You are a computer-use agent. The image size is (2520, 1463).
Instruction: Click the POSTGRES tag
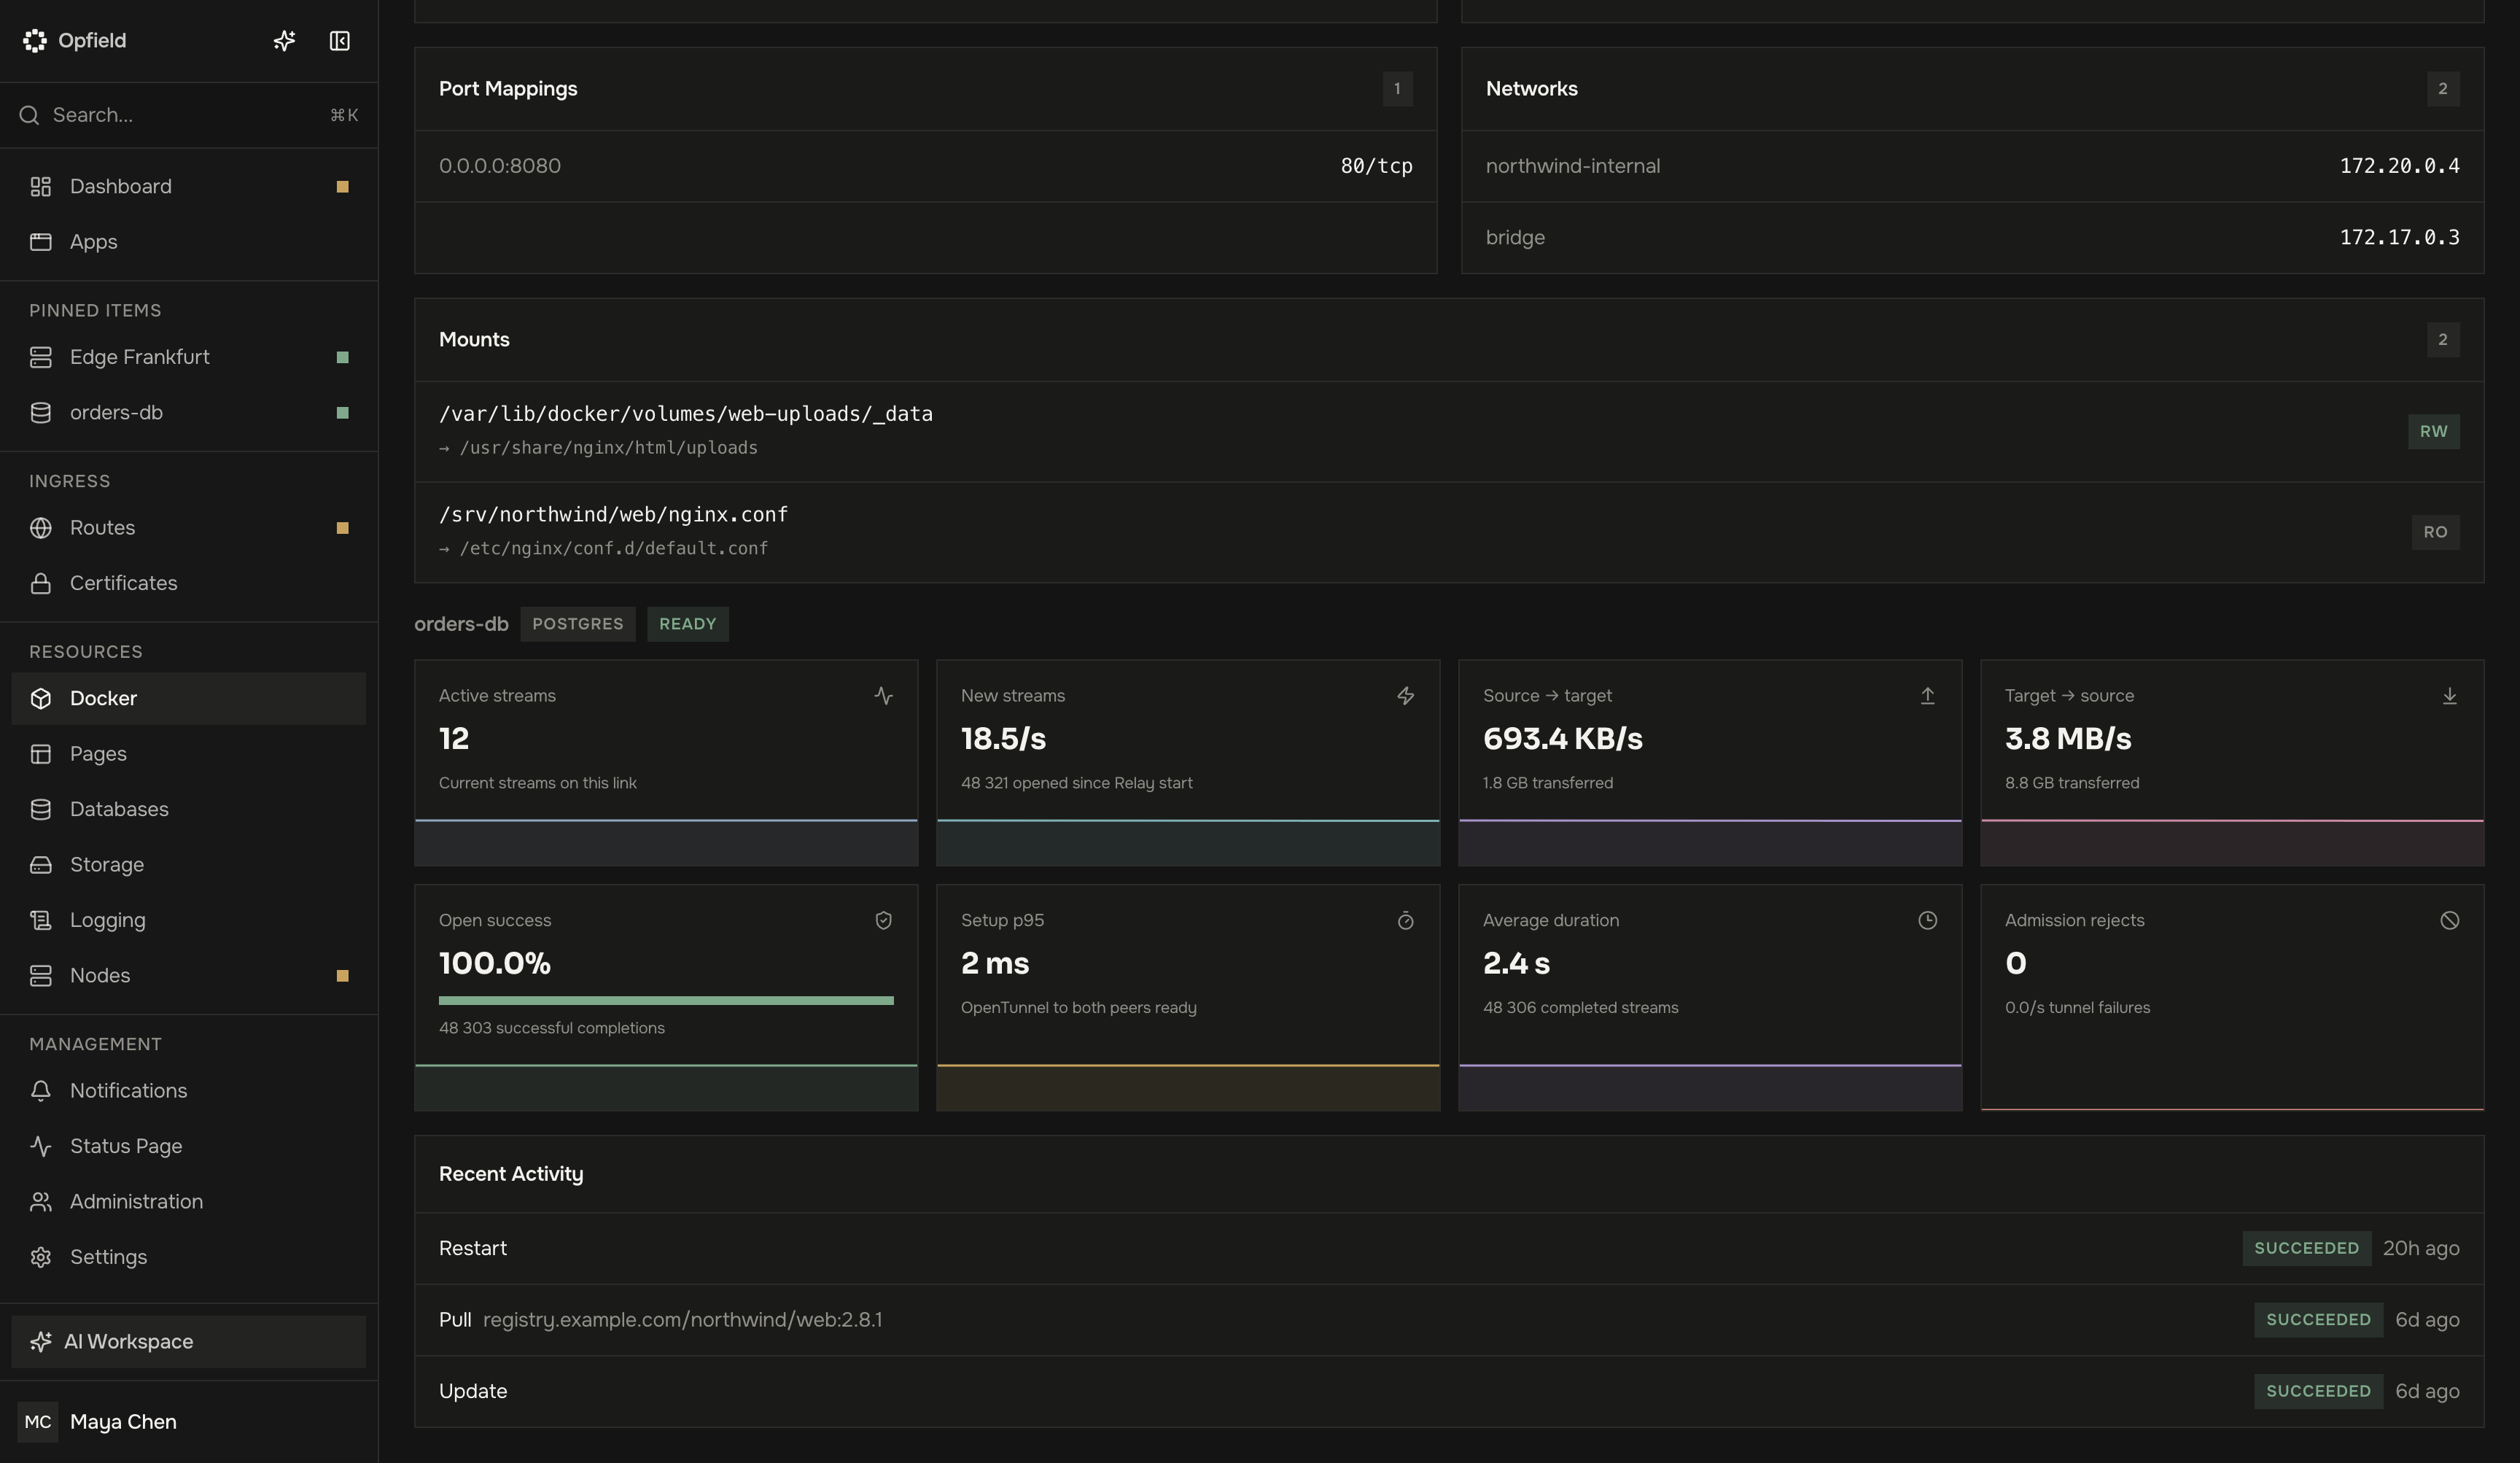pyautogui.click(x=578, y=624)
